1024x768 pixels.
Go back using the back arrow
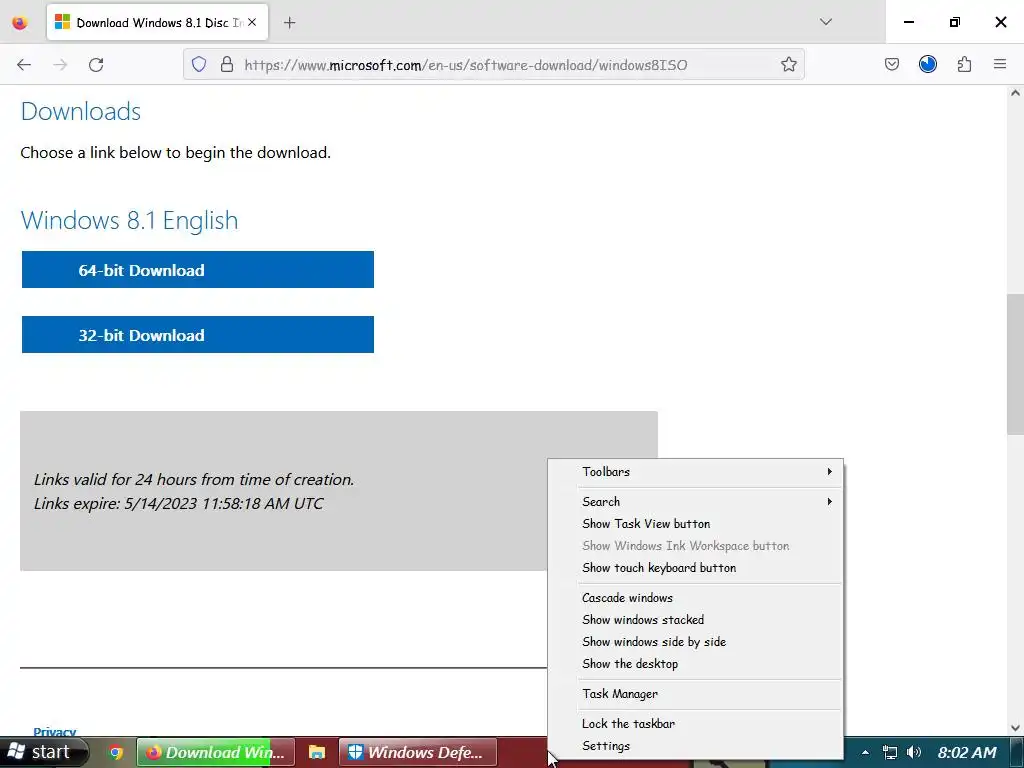pos(24,65)
